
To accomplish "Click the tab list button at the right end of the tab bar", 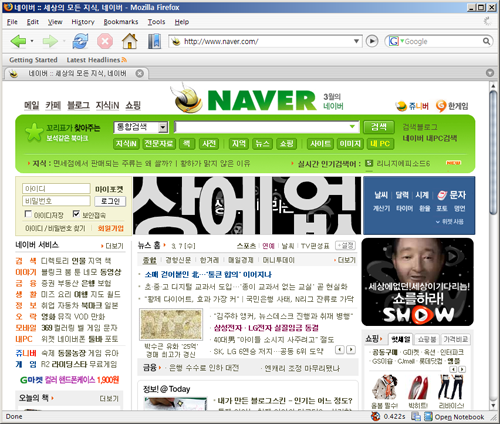I will tap(490, 73).
